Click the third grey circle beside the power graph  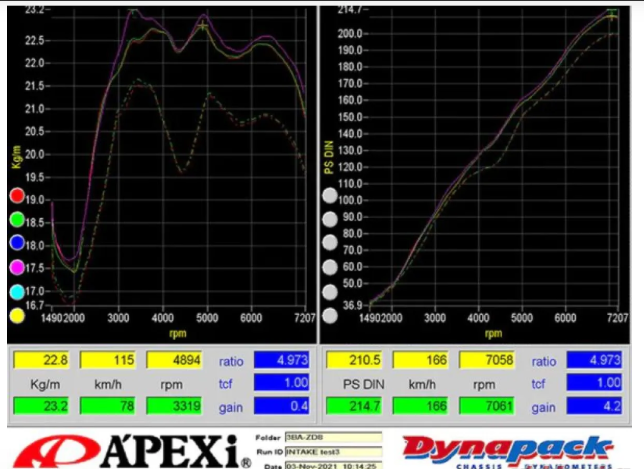click(330, 243)
